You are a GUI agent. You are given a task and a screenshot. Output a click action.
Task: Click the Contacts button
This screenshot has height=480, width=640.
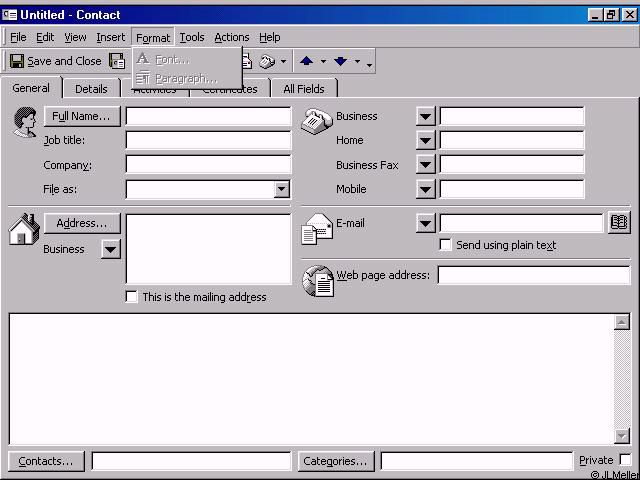click(x=46, y=461)
